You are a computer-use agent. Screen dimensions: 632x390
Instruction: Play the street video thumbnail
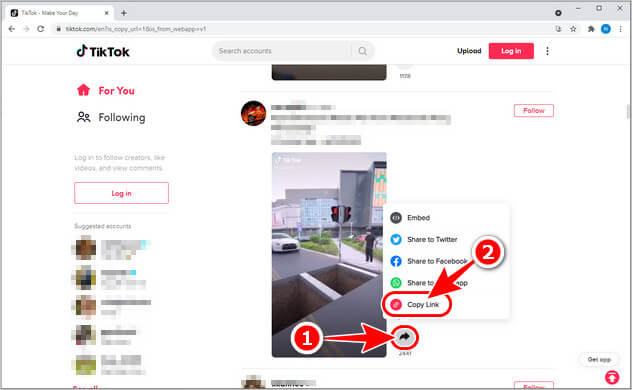pos(329,255)
